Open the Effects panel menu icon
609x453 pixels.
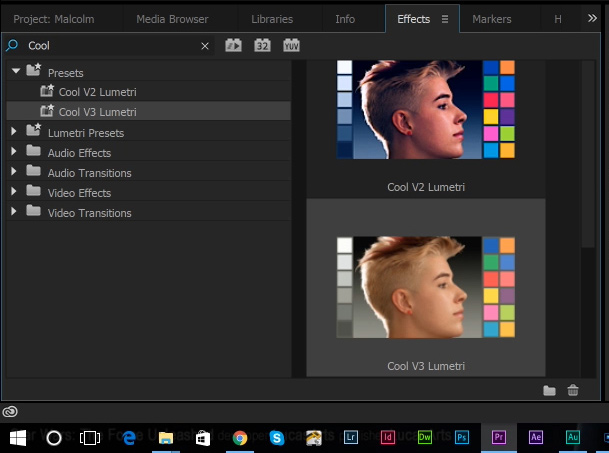tap(445, 19)
